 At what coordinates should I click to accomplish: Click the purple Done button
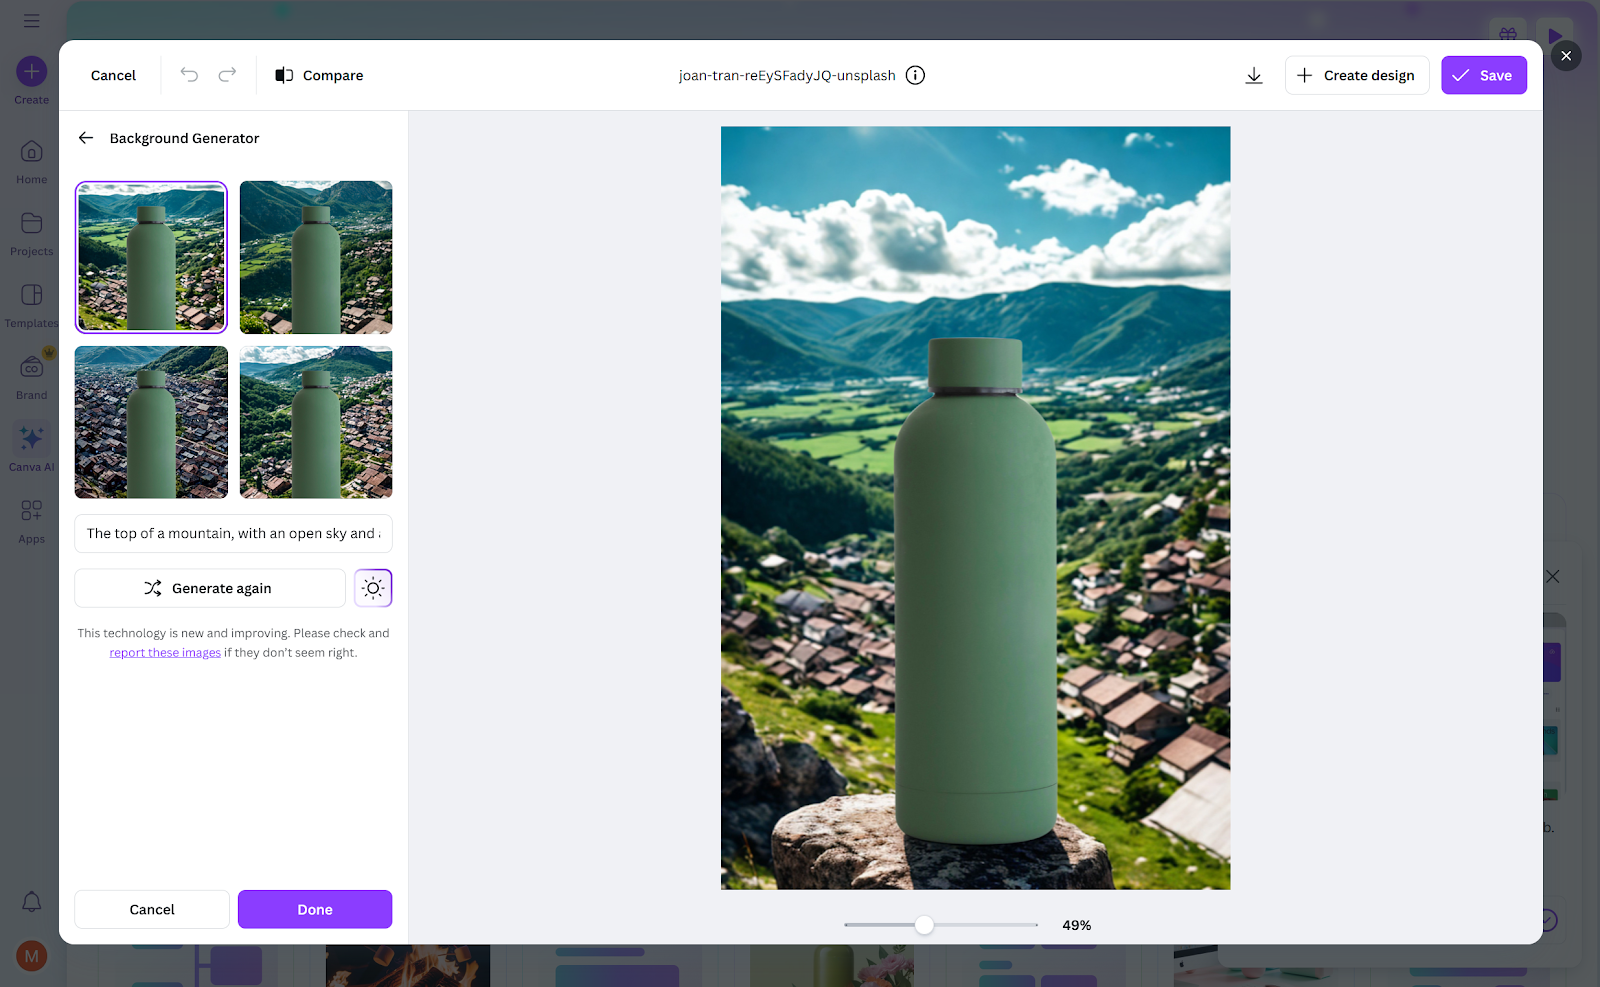pos(315,909)
